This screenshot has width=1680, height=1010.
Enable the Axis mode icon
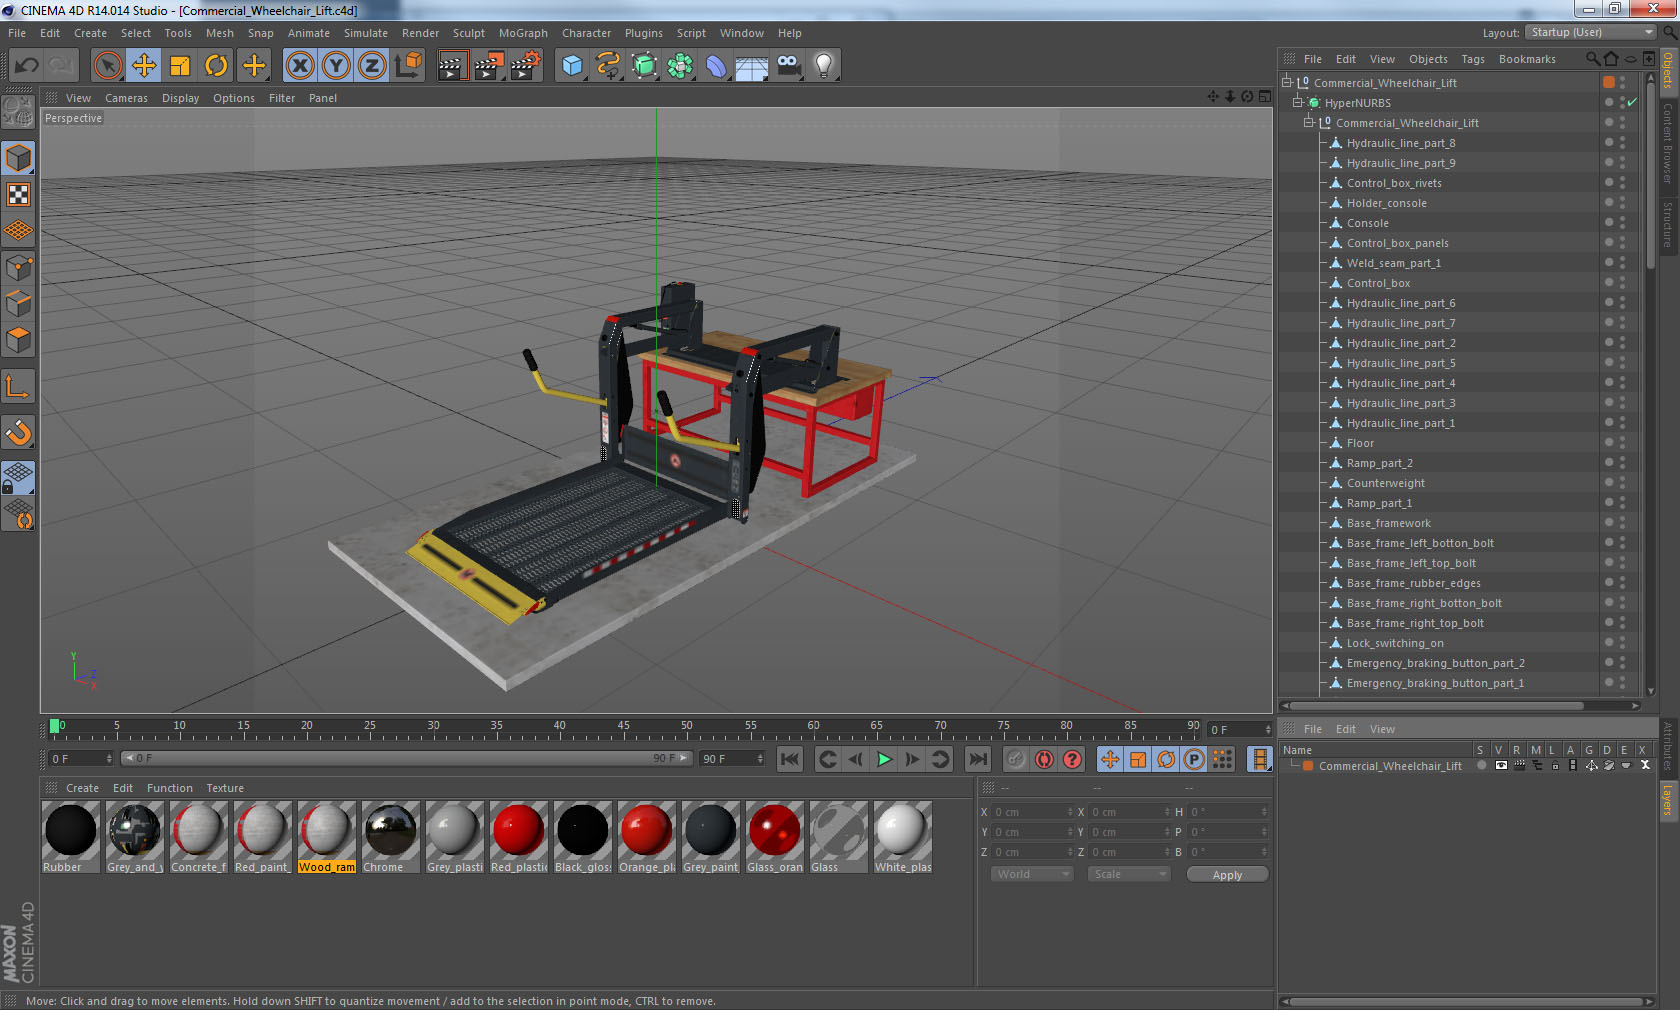coord(18,387)
